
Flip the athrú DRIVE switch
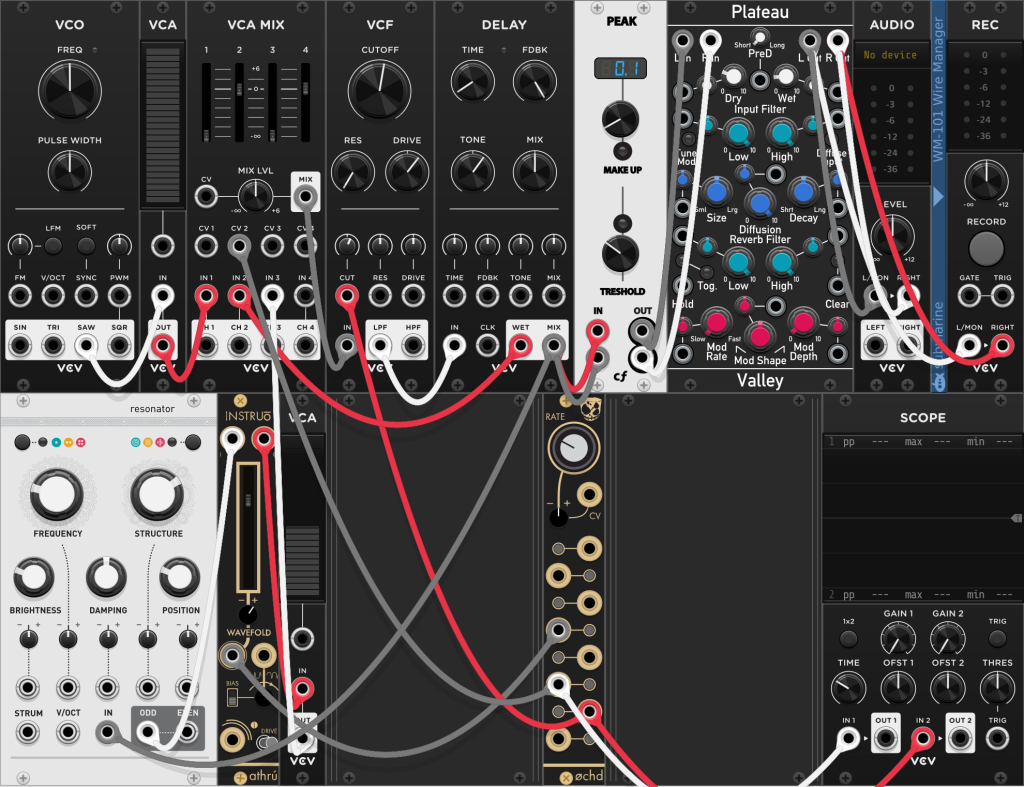click(266, 743)
